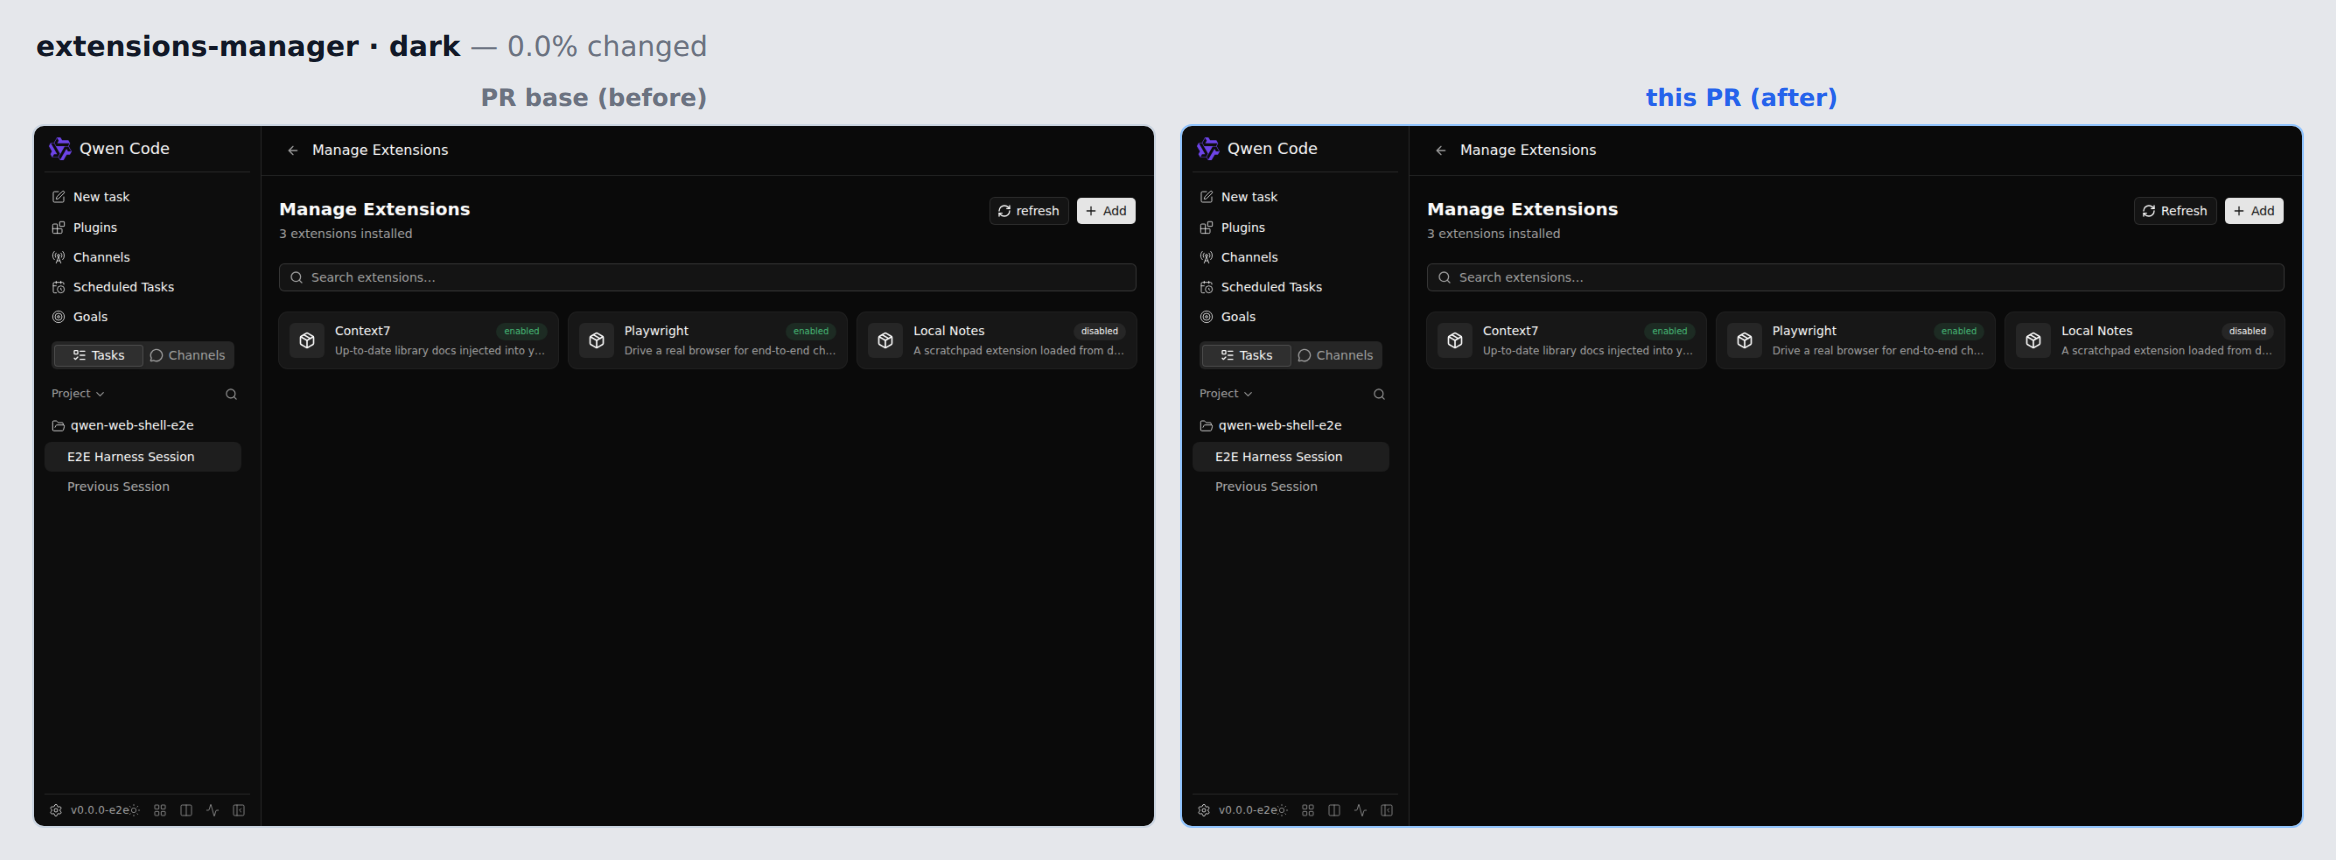The image size is (2336, 860).
Task: Select E2E Harness Session in after panel
Action: click(x=1291, y=457)
